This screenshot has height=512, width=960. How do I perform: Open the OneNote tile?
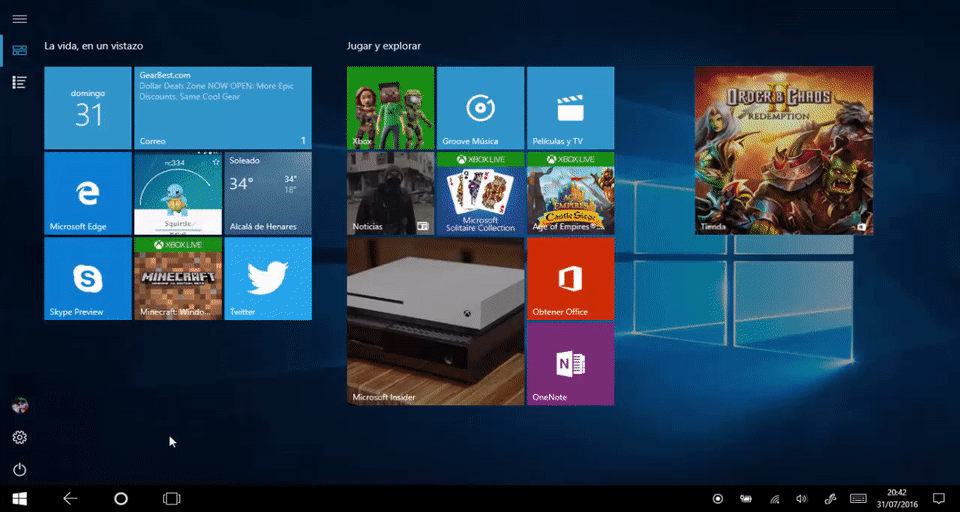570,363
